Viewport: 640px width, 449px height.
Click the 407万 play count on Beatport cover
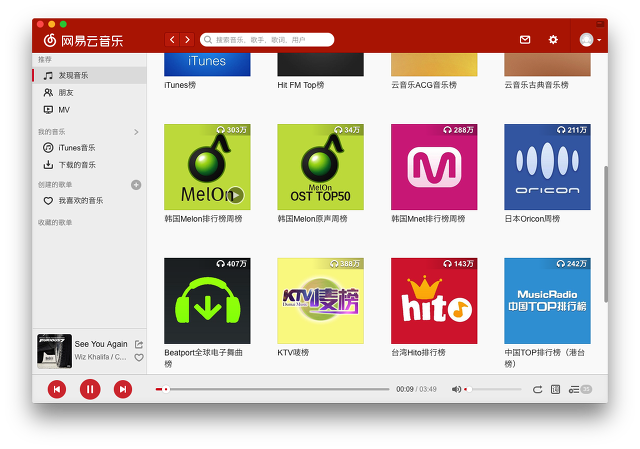(x=231, y=264)
